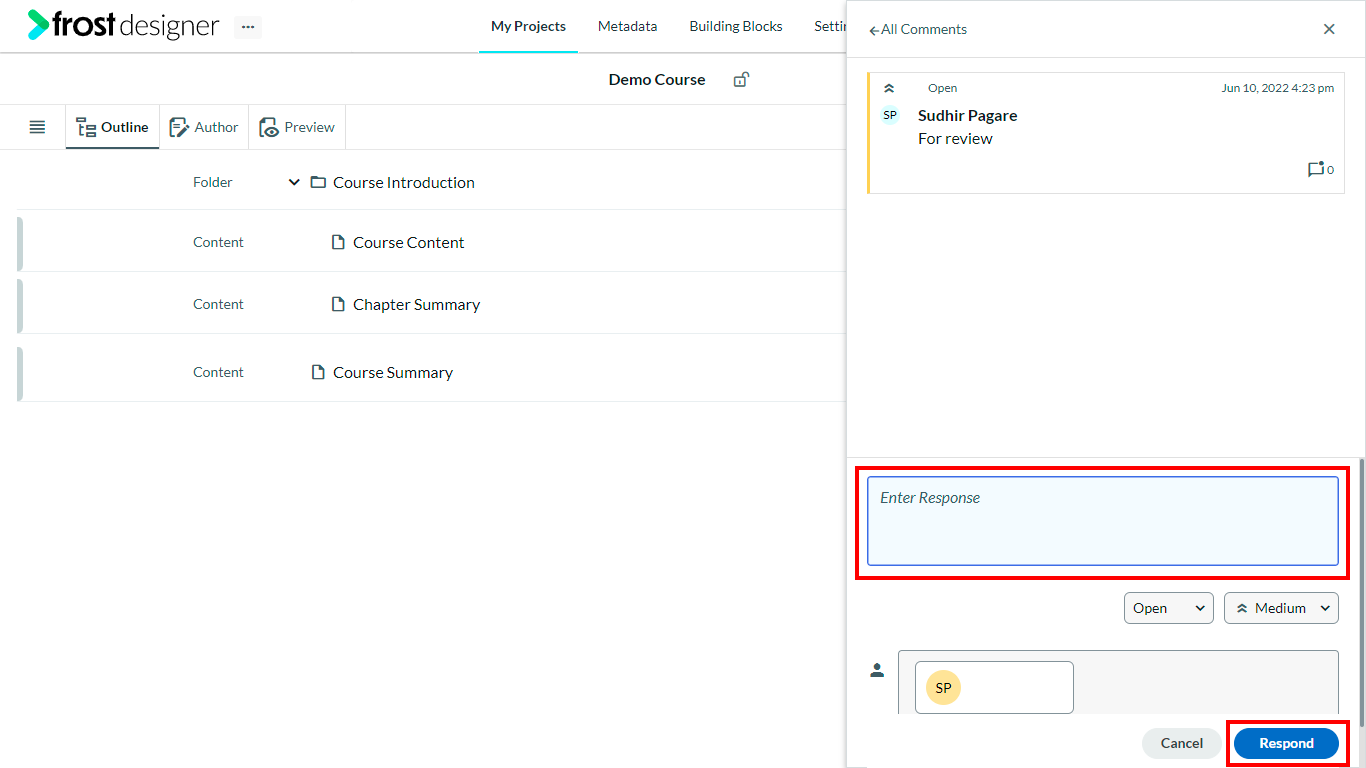
Task: Click the Cancel button
Action: [1181, 743]
